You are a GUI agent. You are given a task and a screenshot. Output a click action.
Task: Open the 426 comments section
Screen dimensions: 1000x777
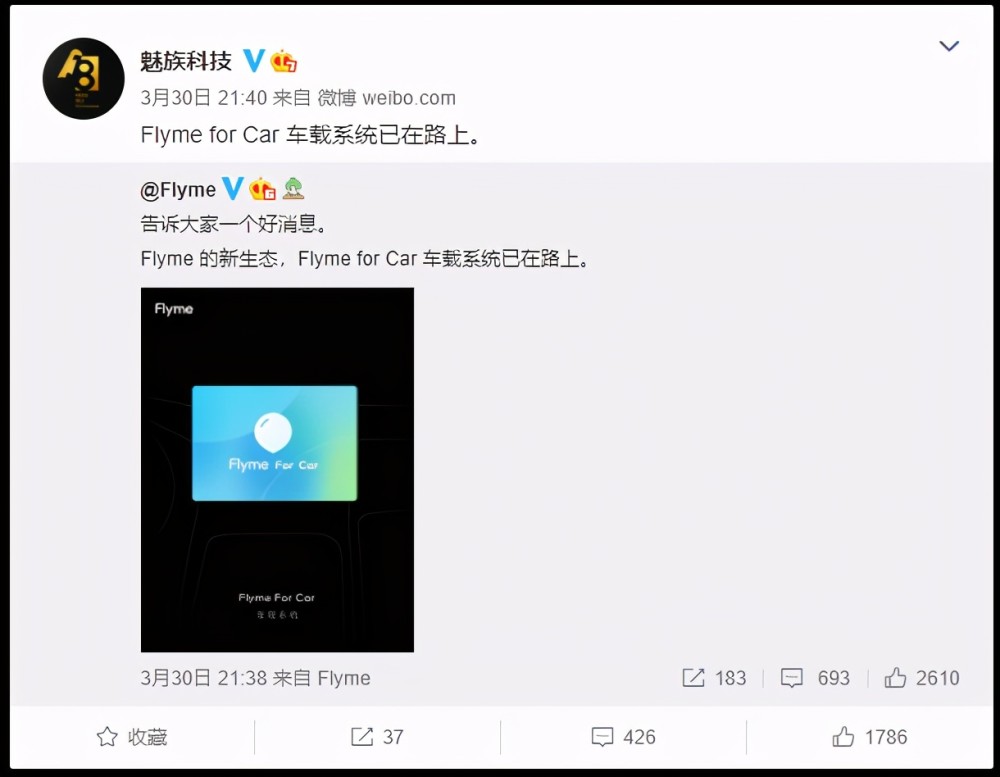pyautogui.click(x=623, y=737)
